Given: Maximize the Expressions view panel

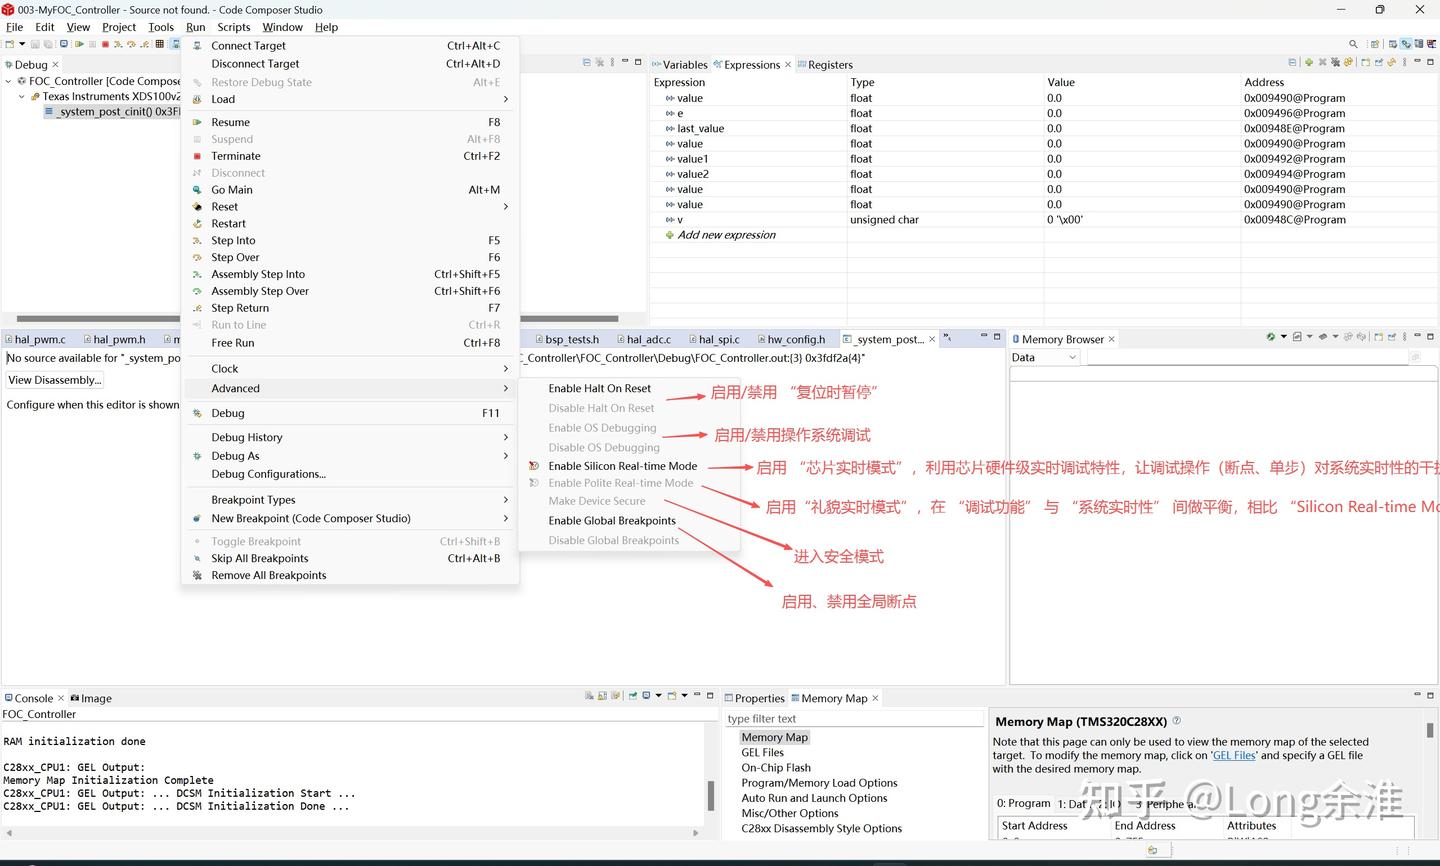Looking at the screenshot, I should coord(1431,63).
